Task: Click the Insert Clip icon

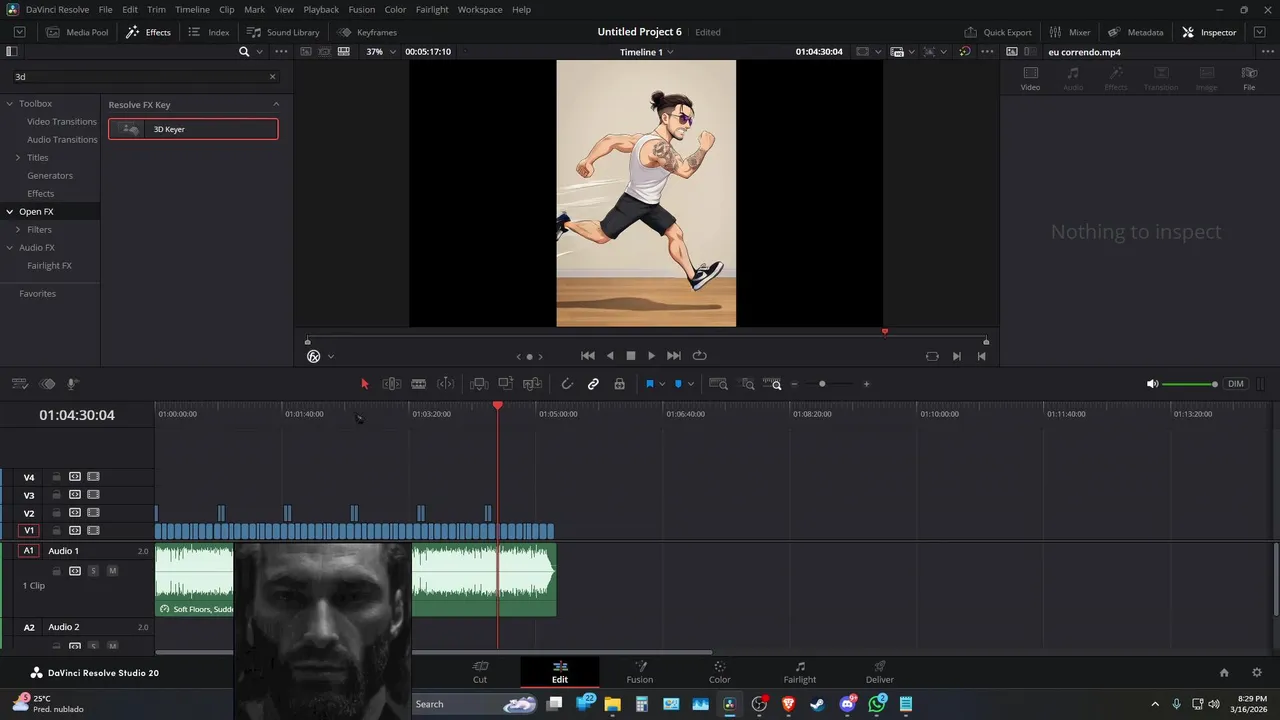Action: click(479, 384)
